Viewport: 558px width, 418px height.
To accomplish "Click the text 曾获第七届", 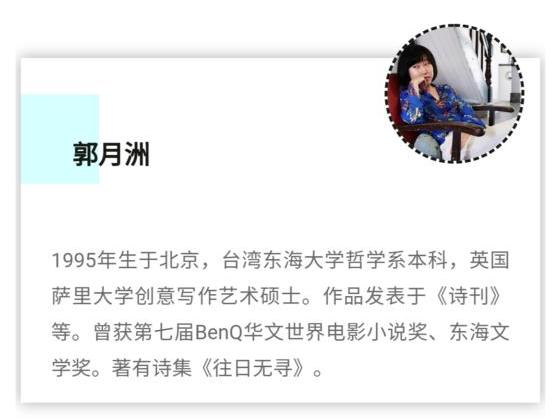I will 143,332.
